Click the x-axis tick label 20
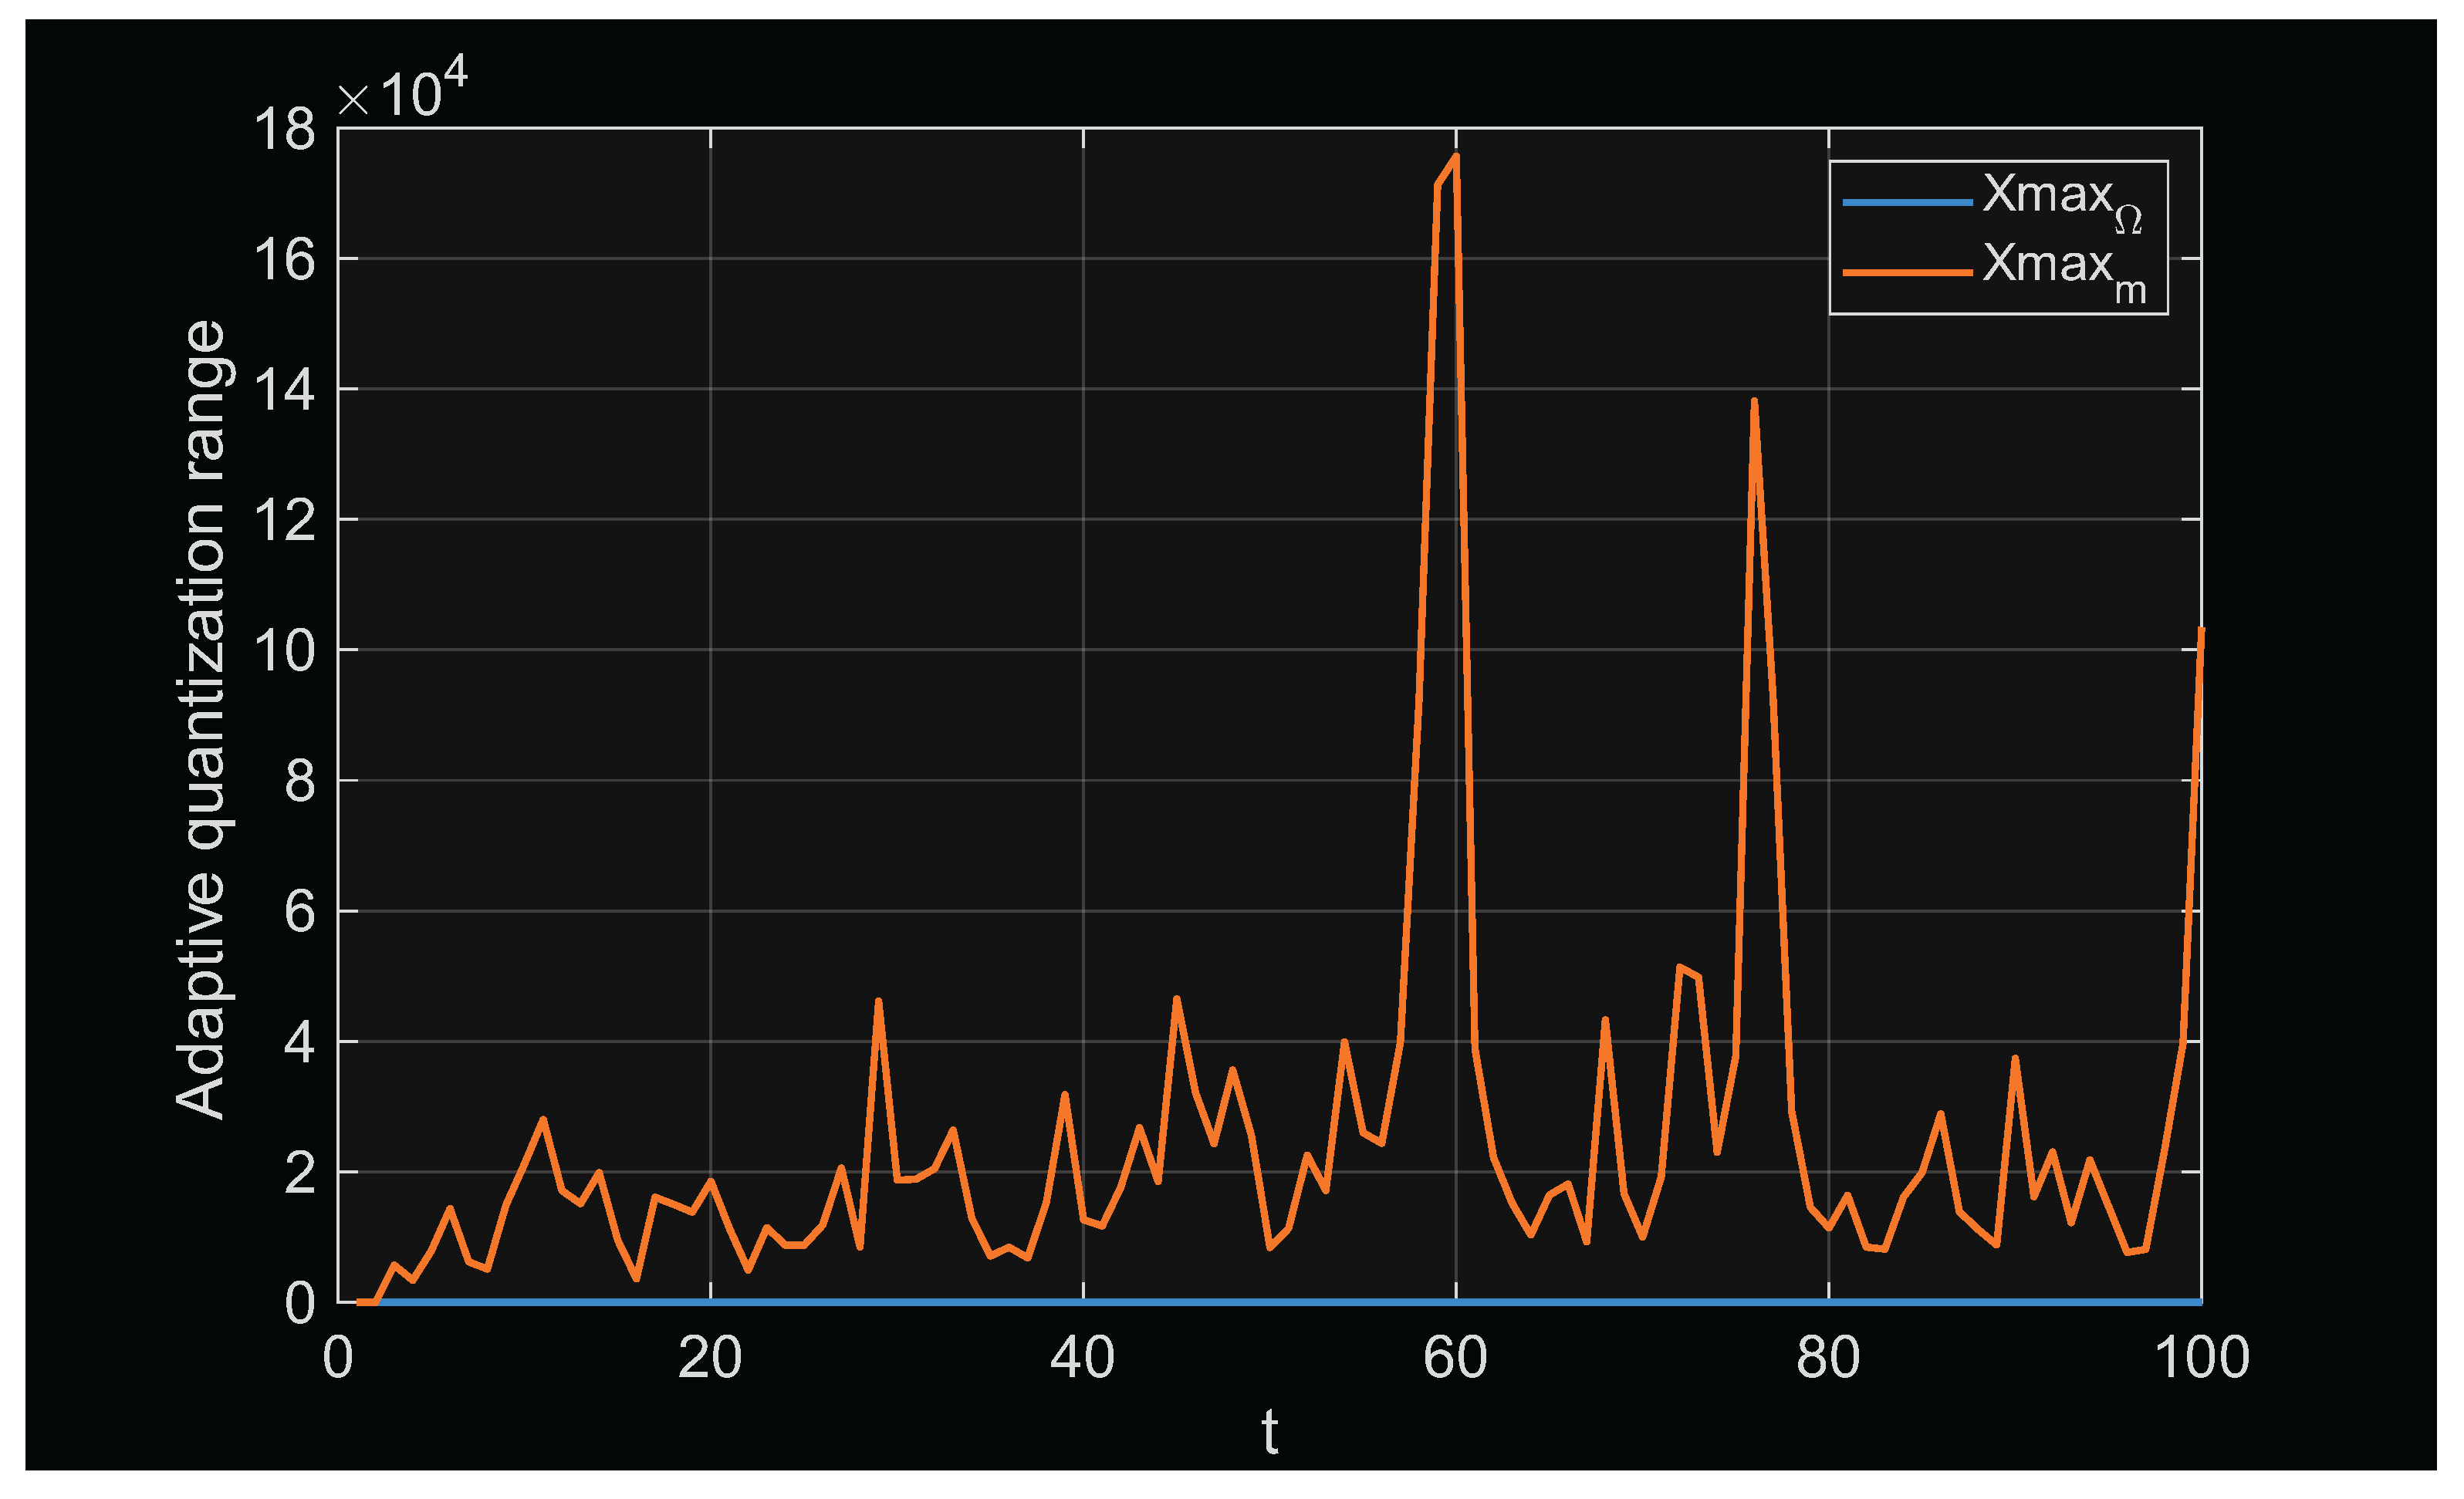 click(x=710, y=1358)
